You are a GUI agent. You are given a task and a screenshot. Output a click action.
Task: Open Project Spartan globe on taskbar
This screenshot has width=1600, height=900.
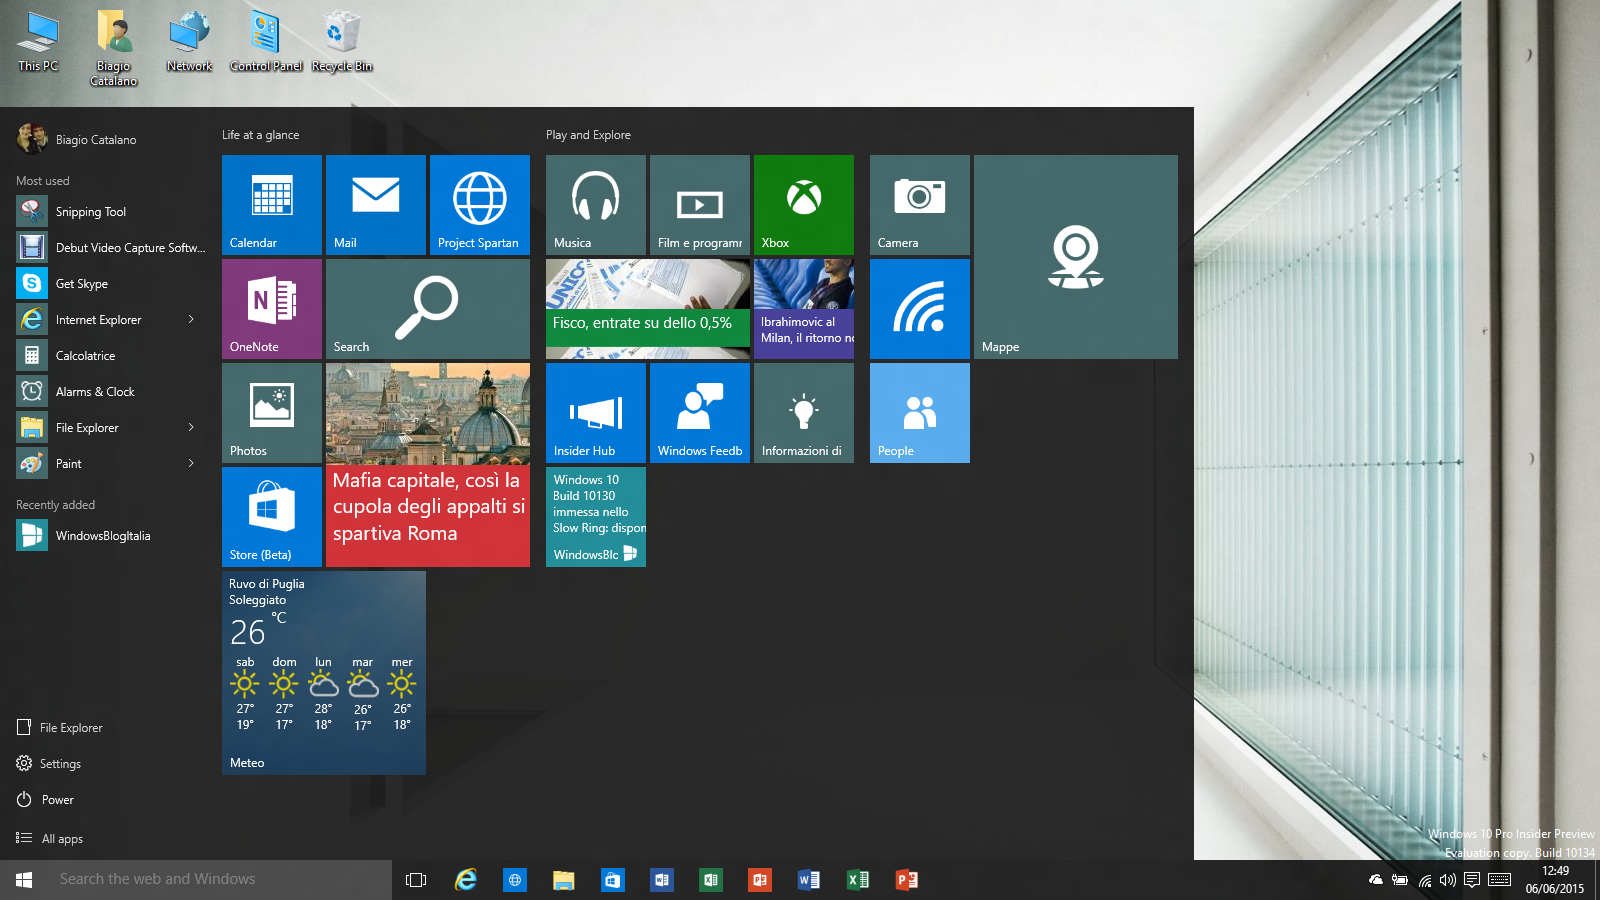coord(515,880)
